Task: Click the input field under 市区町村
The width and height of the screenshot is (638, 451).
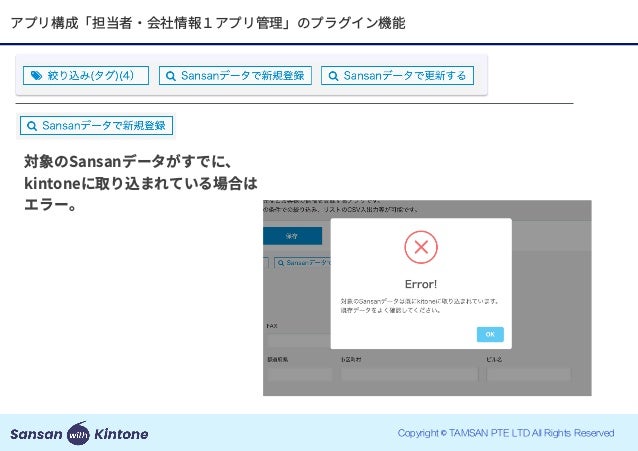Action: [x=409, y=374]
